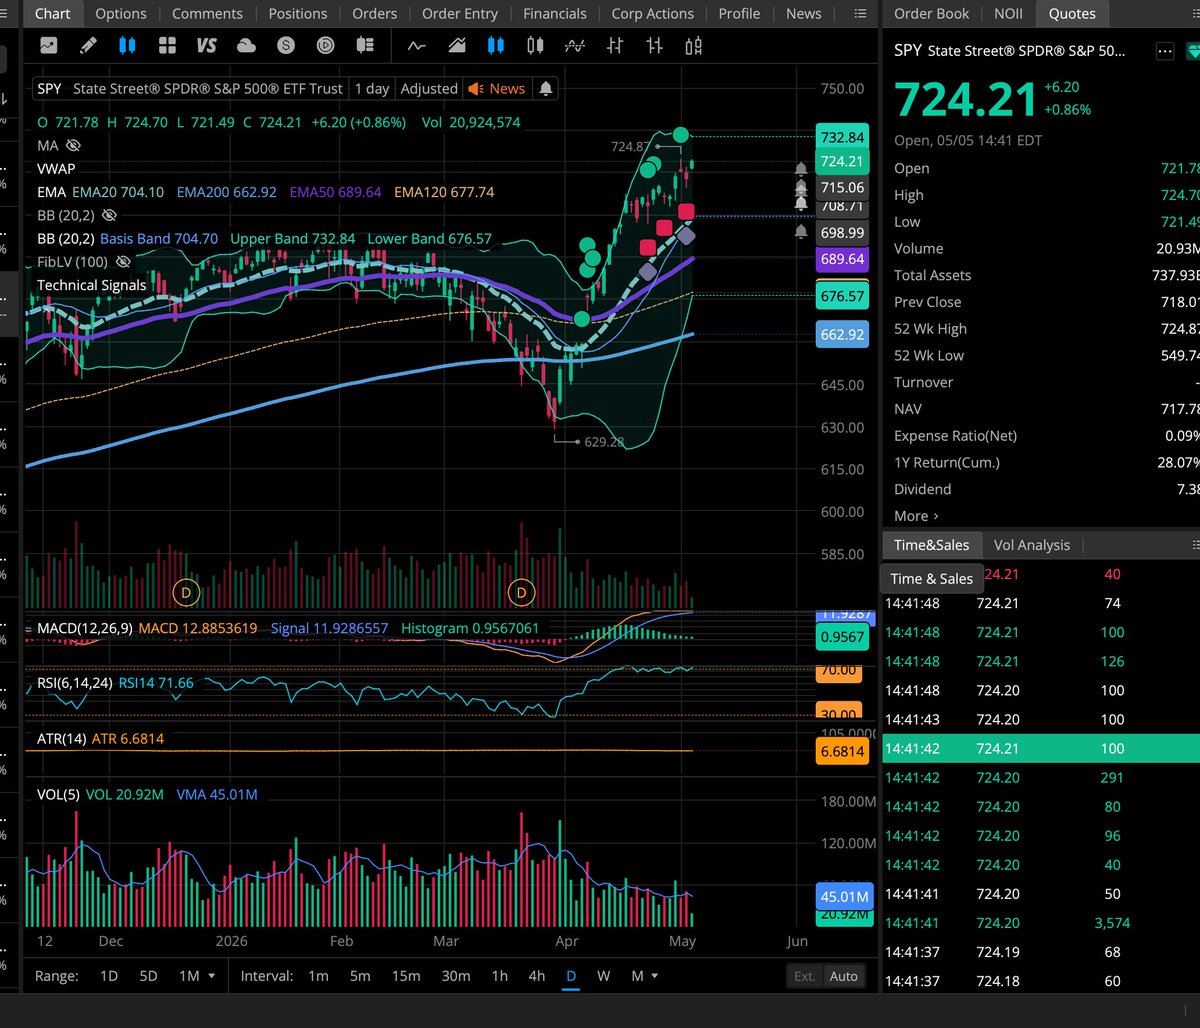The width and height of the screenshot is (1200, 1028).
Task: Select the wavy baseline chart style
Action: tap(575, 45)
